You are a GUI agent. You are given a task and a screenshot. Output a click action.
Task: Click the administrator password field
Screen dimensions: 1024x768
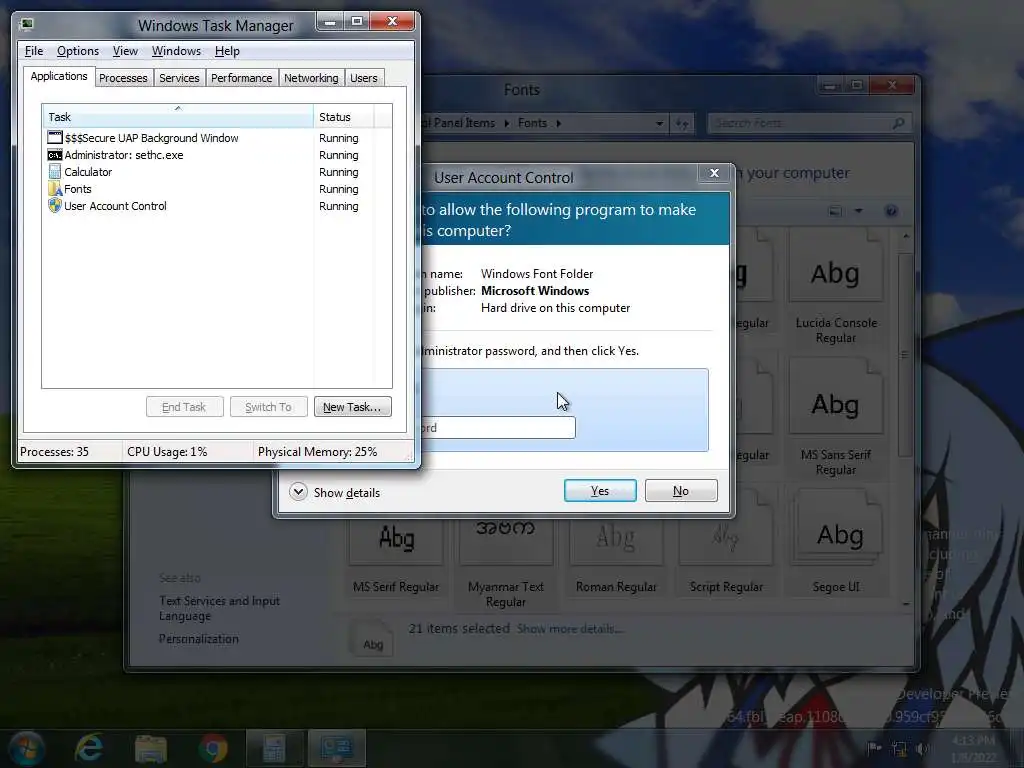(498, 428)
